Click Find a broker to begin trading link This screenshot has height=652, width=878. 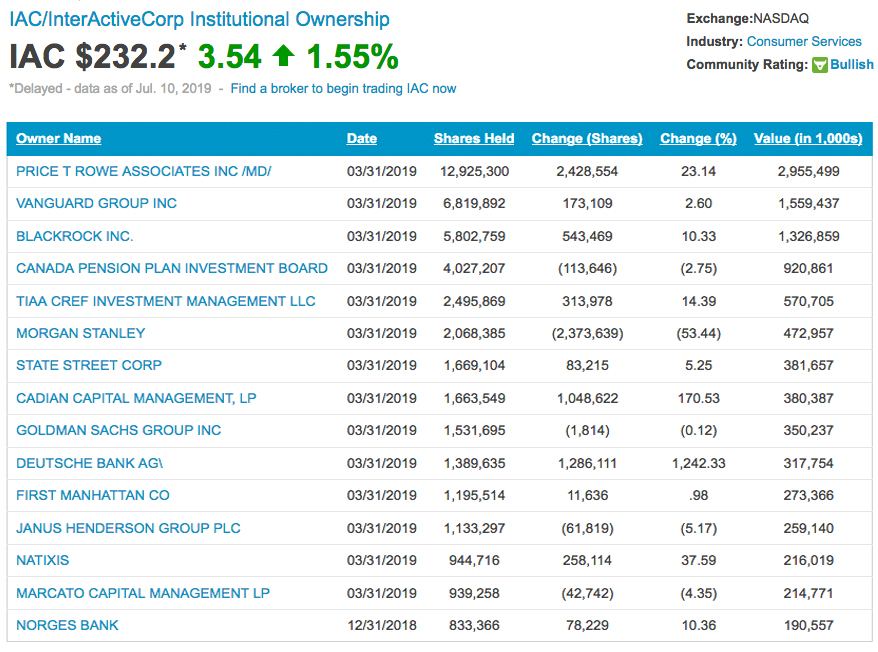point(343,89)
